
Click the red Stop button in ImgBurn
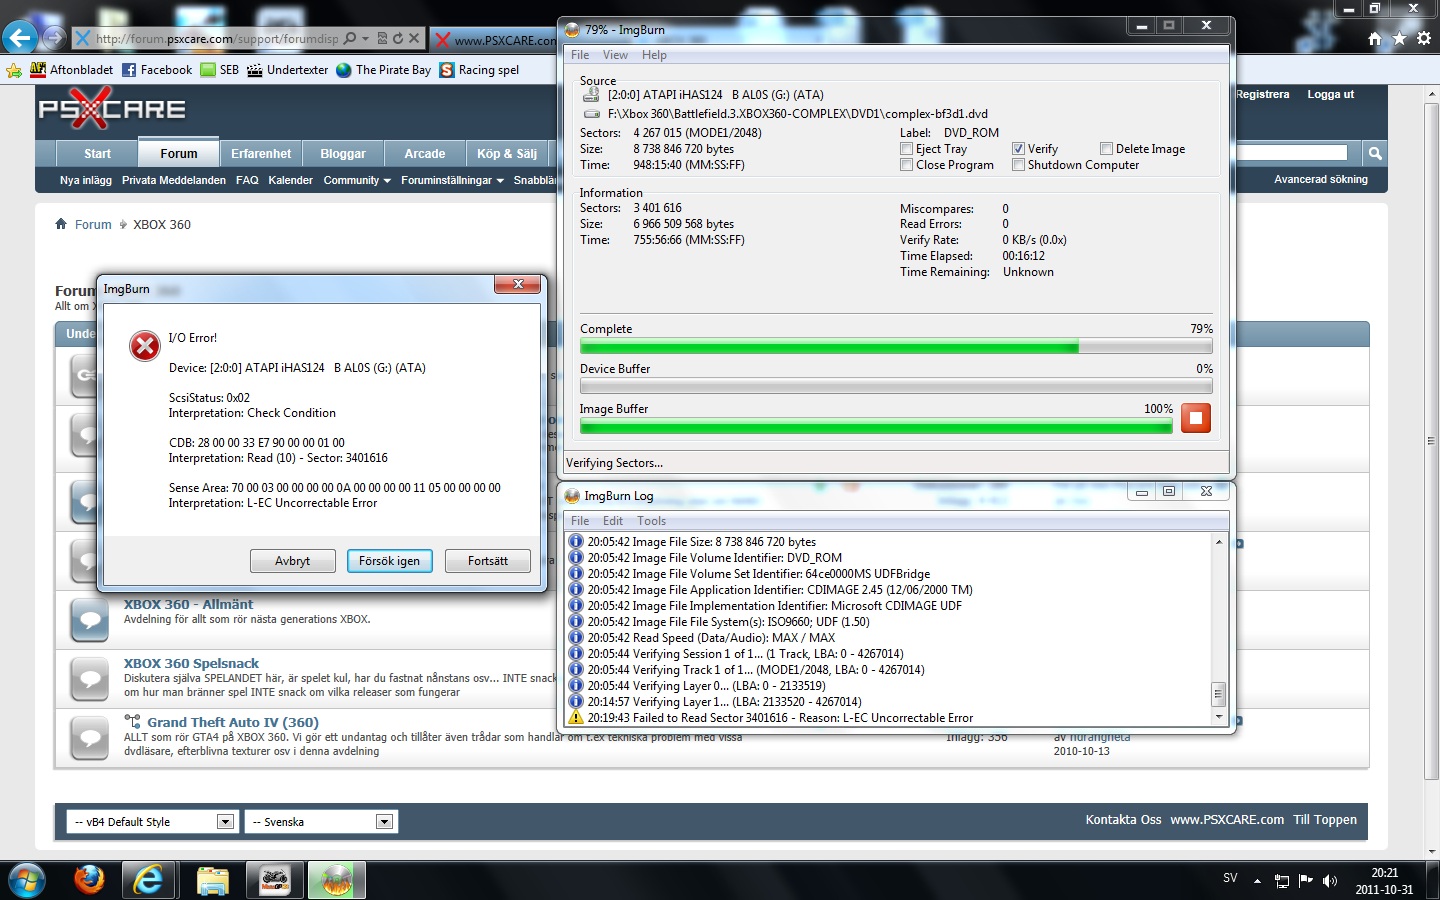[x=1195, y=418]
